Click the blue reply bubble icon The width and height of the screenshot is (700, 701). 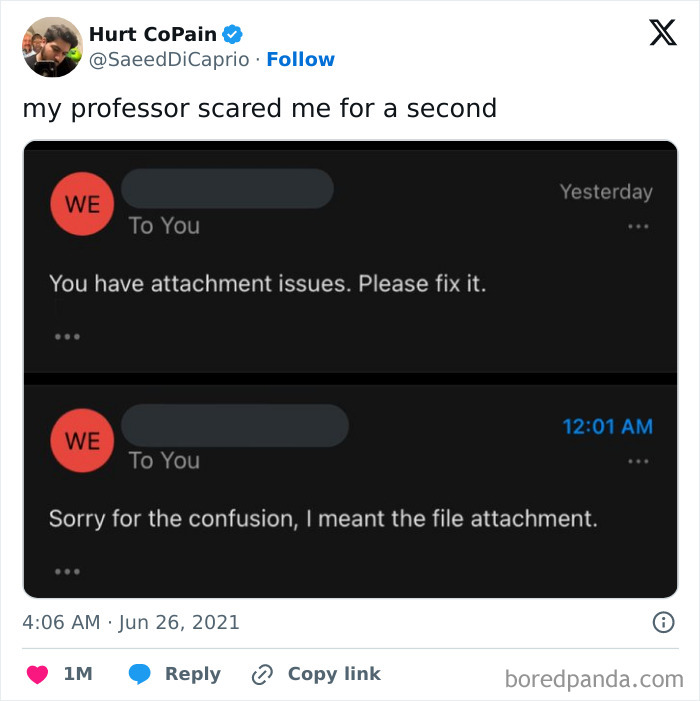pyautogui.click(x=141, y=675)
